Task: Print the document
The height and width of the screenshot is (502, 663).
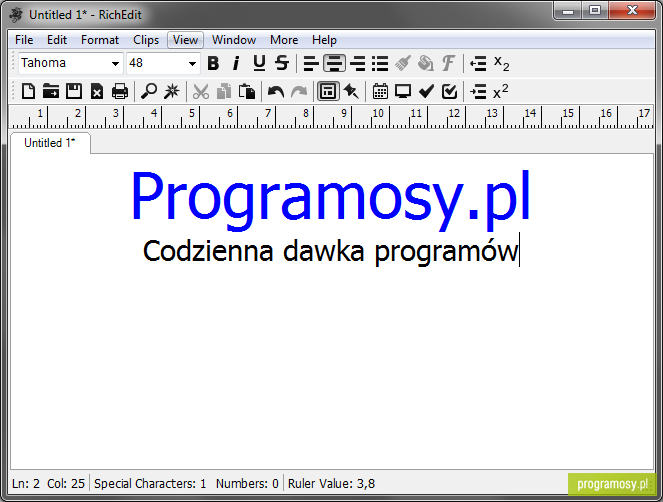Action: [120, 91]
